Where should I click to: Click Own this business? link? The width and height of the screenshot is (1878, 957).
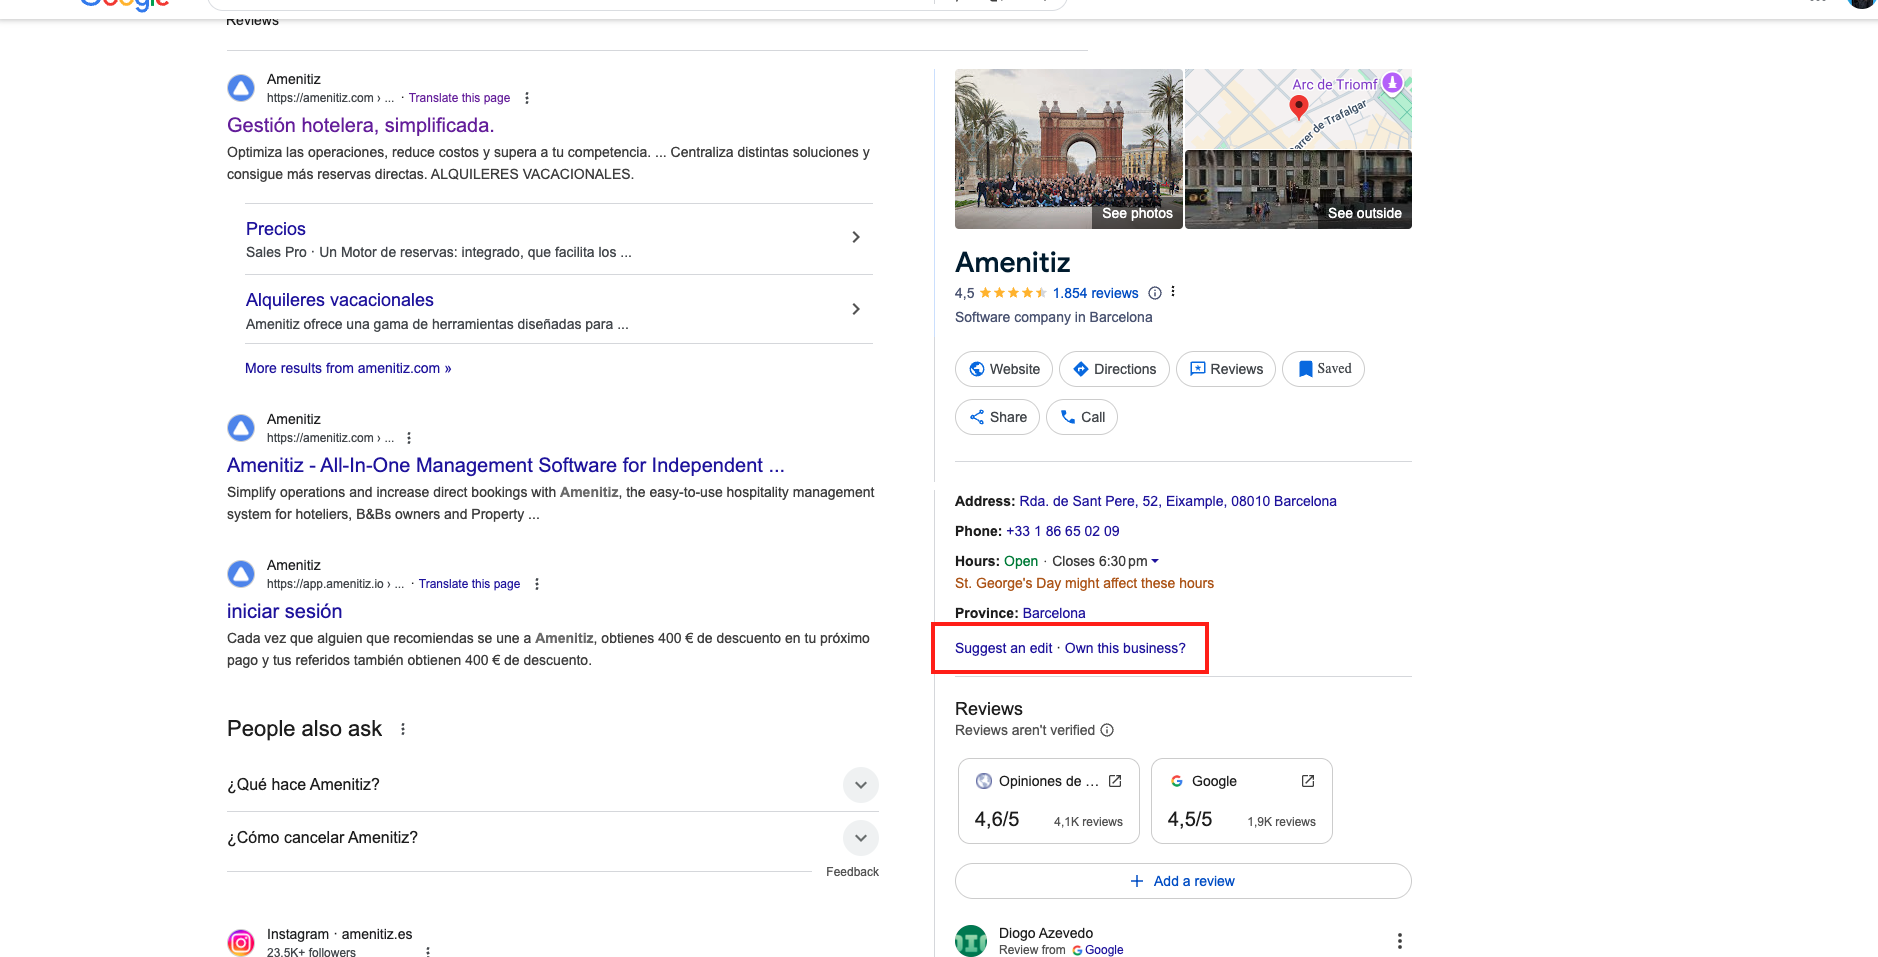coord(1125,648)
